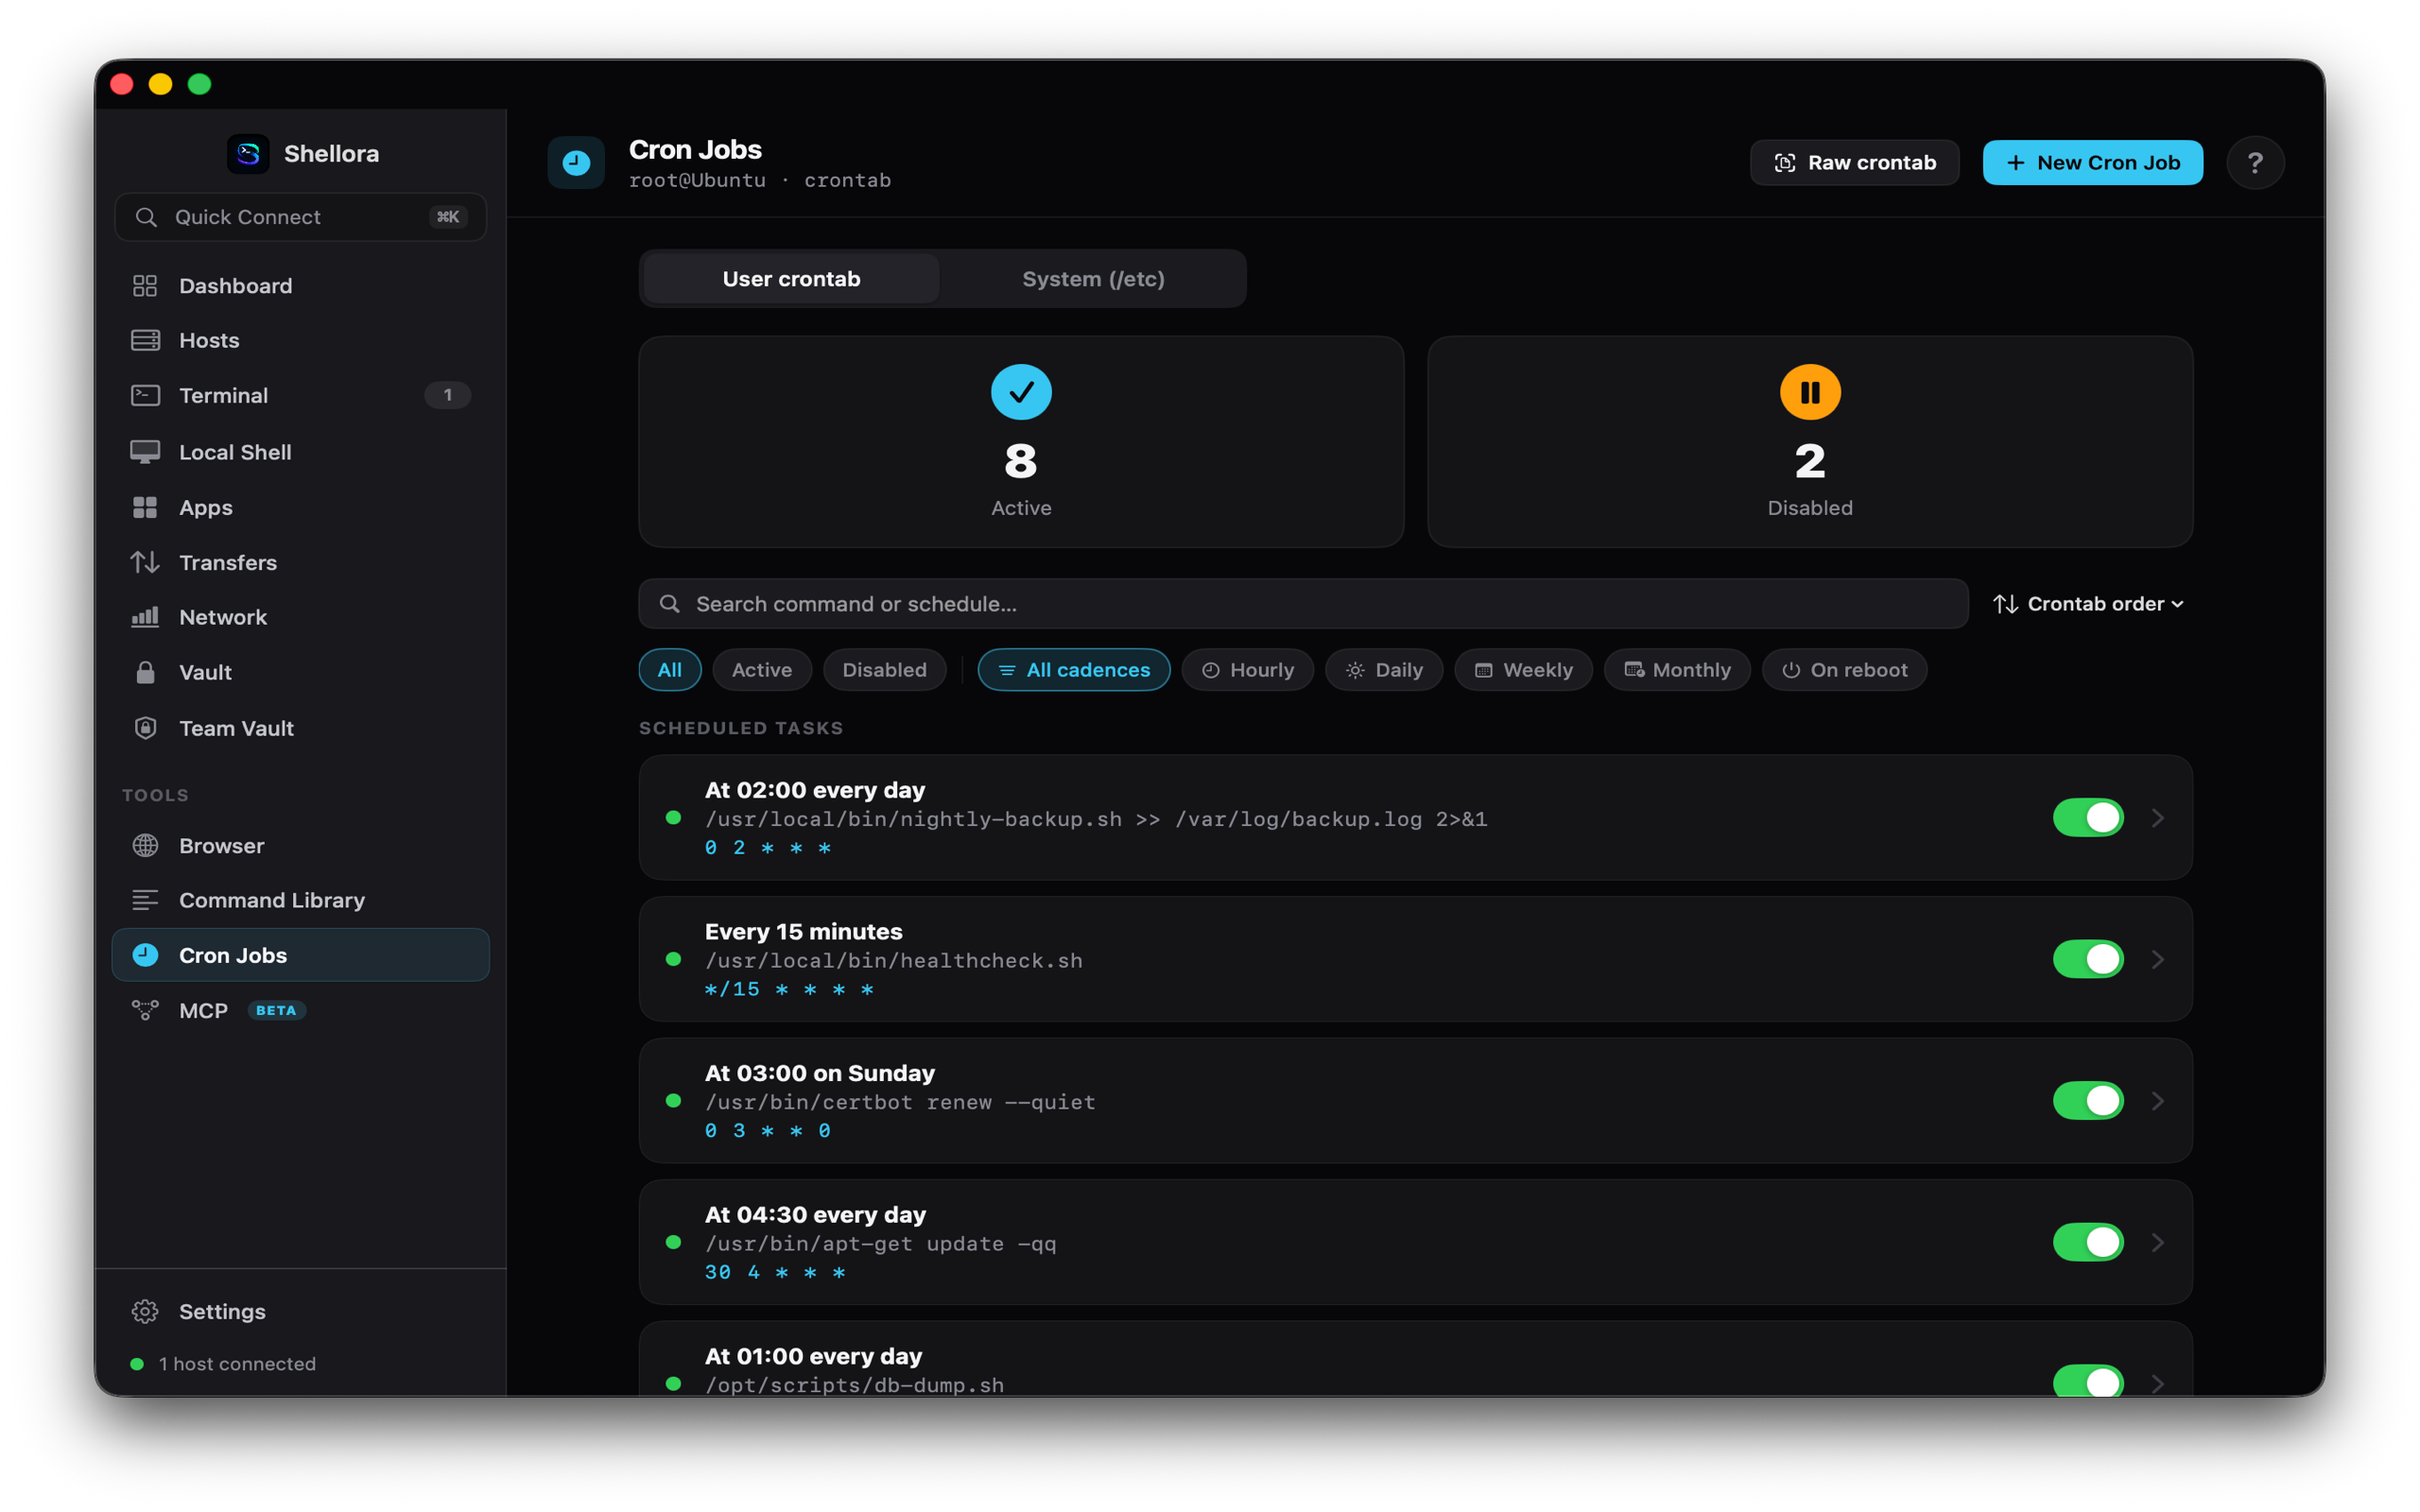Click the orange pause Disabled icon
The height and width of the screenshot is (1512, 2420).
click(x=1810, y=392)
